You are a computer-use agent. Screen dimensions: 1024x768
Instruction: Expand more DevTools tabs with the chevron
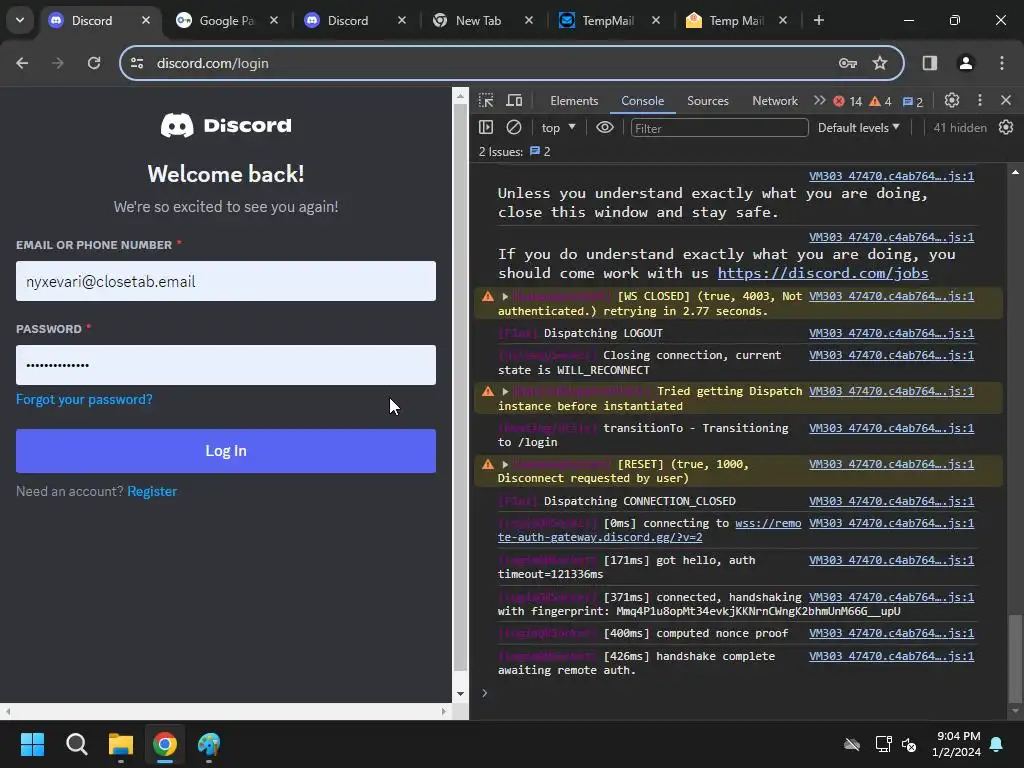(x=819, y=101)
